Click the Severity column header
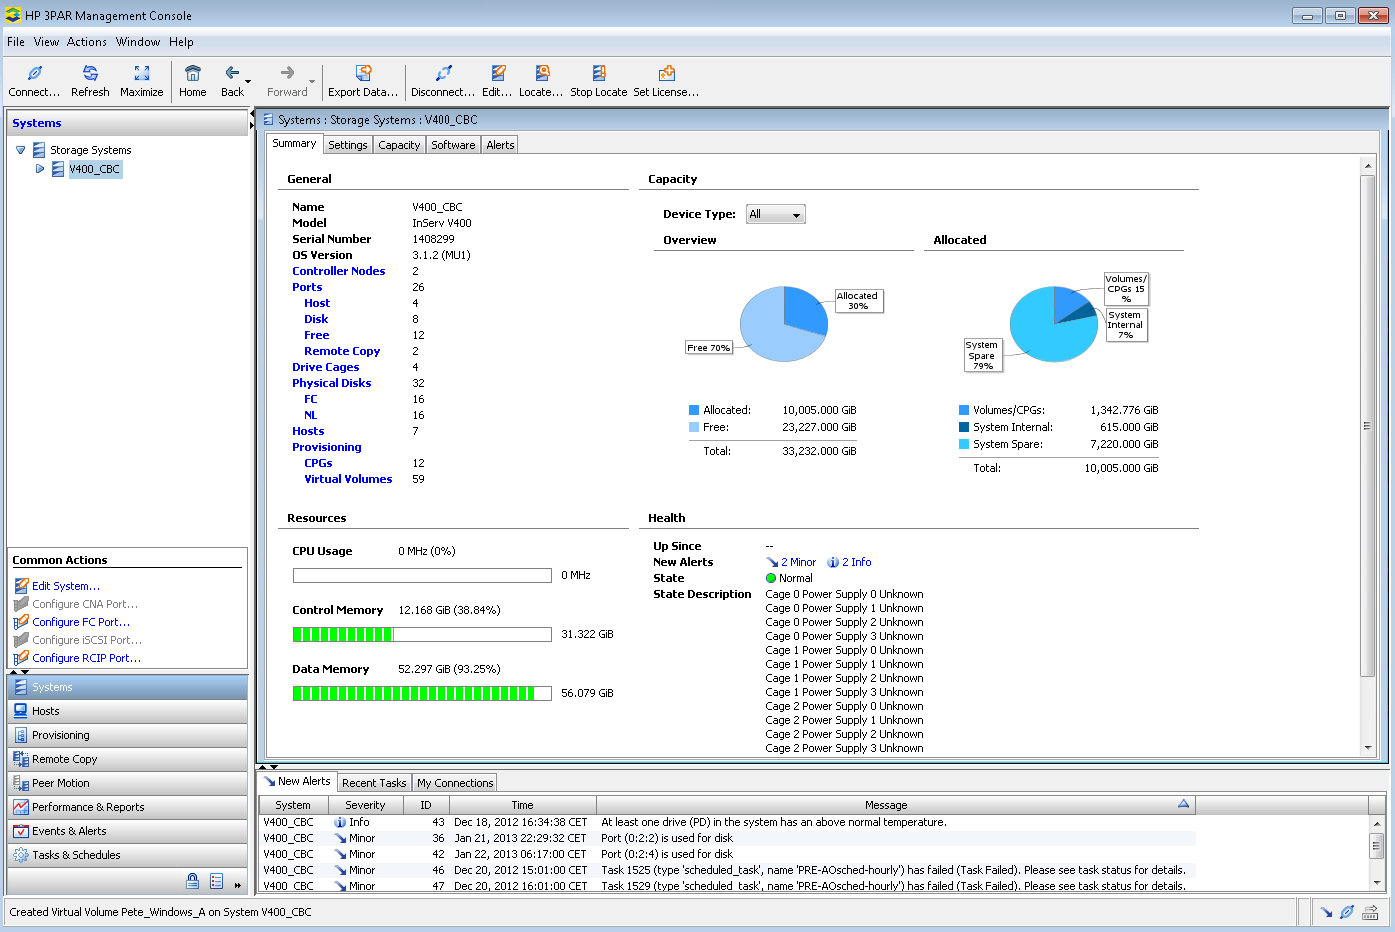 365,805
